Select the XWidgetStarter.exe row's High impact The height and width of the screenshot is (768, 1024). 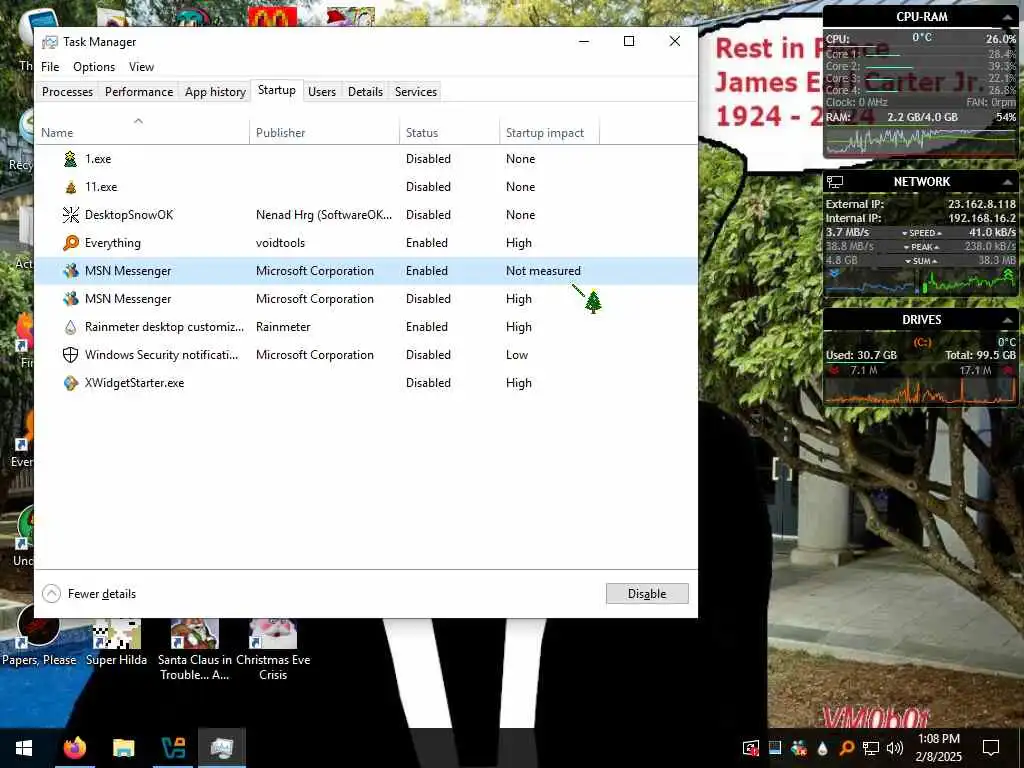pyautogui.click(x=519, y=383)
